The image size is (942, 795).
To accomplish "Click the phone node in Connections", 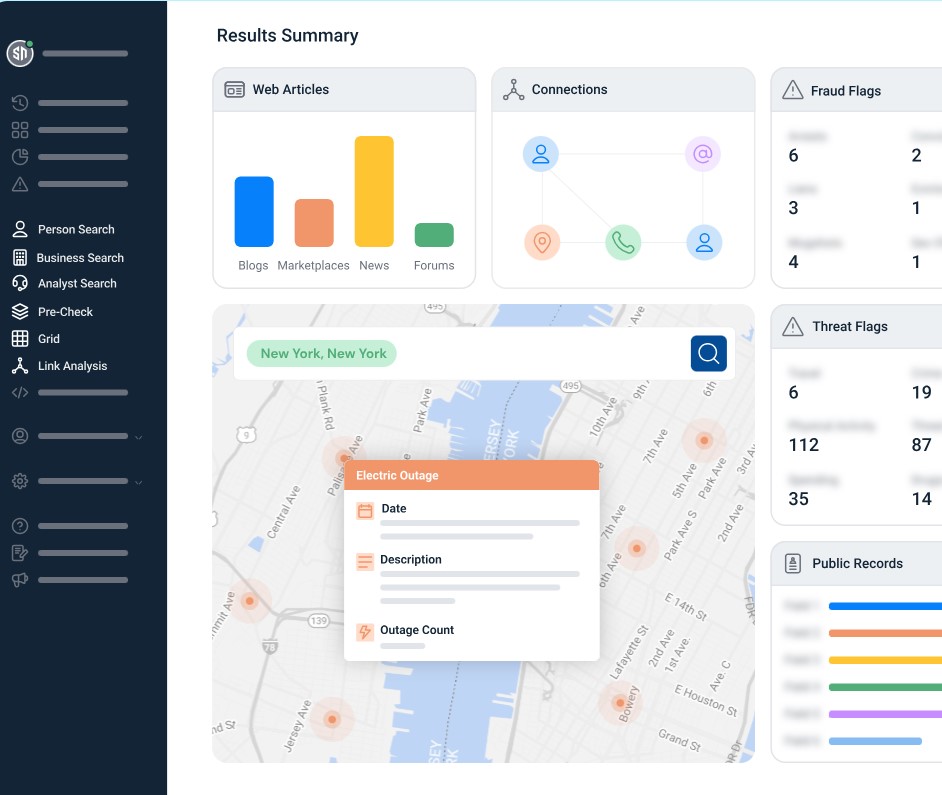I will point(623,242).
